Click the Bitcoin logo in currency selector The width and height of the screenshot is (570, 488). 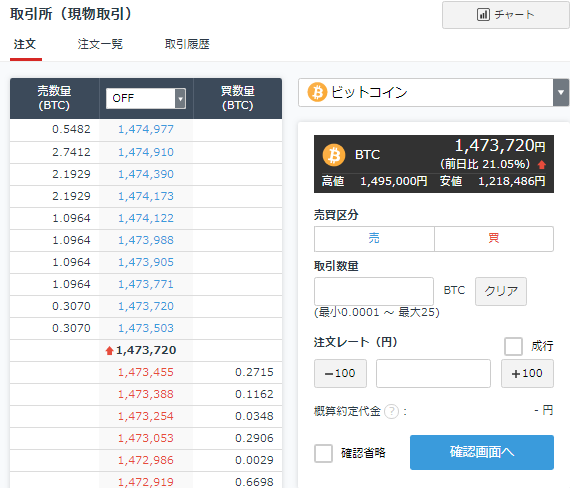317,92
